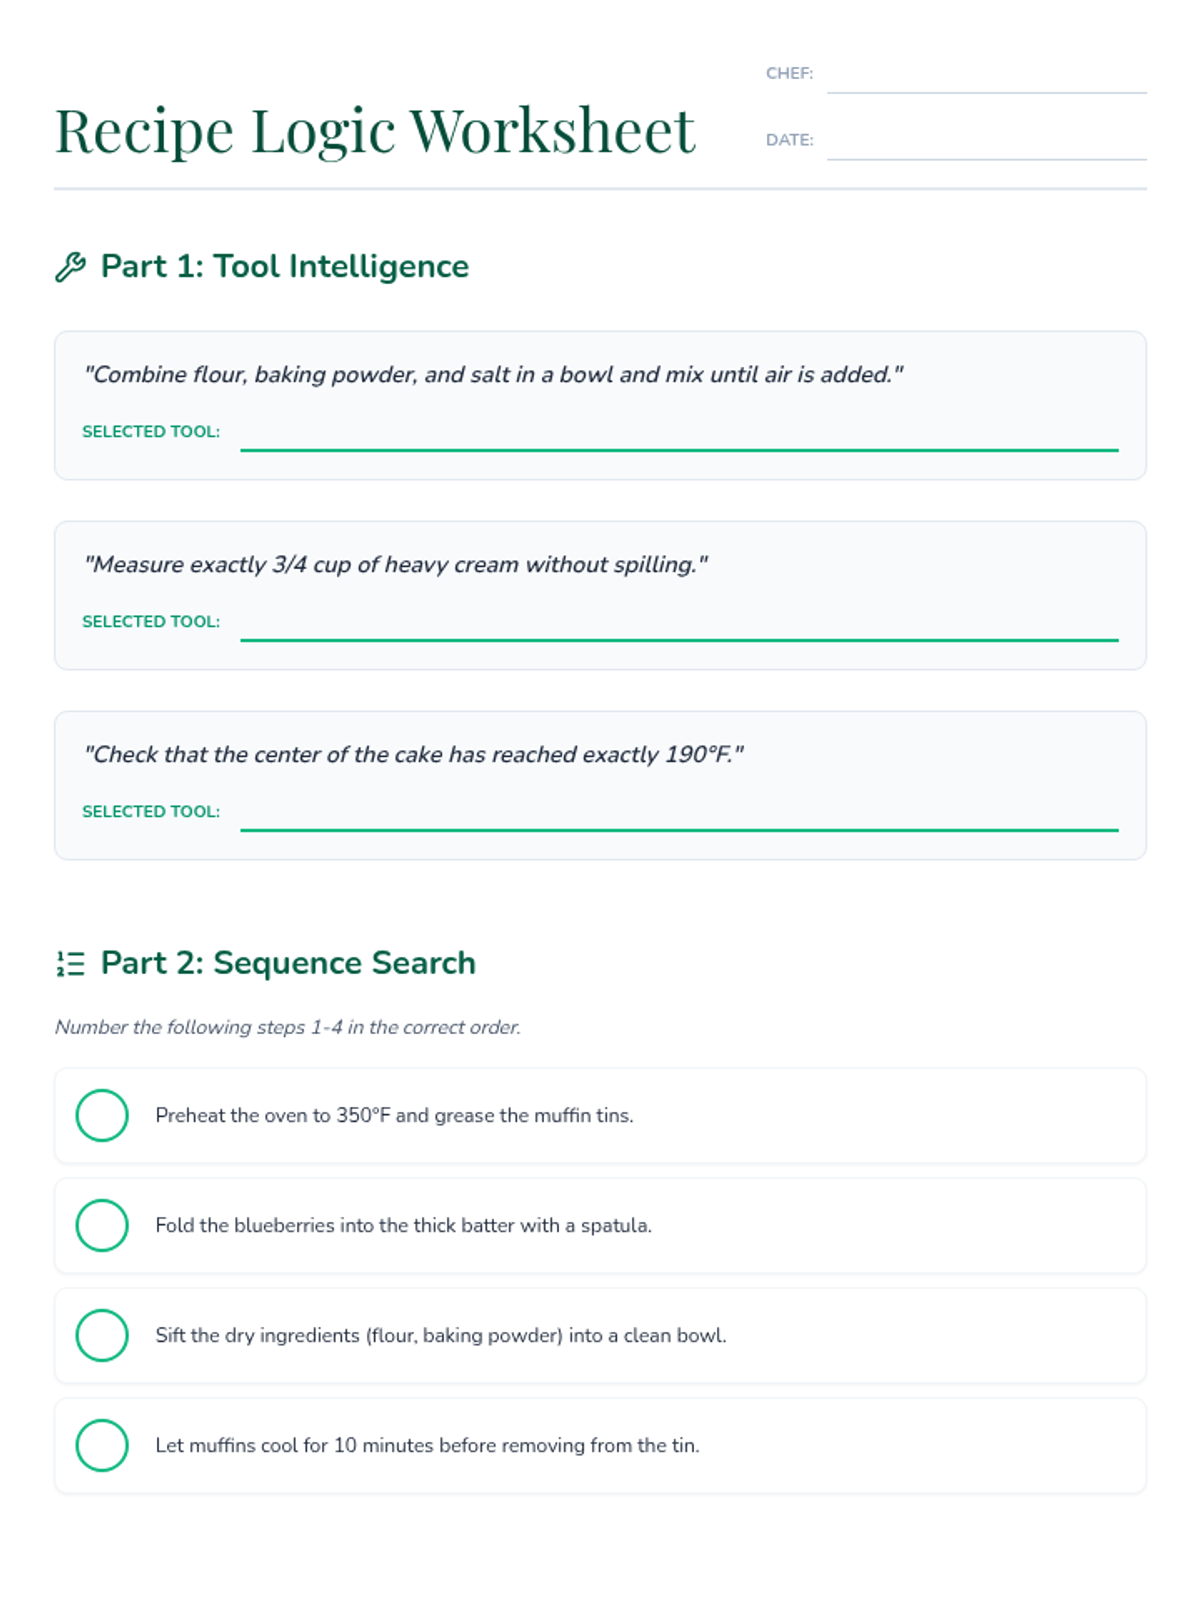1200x1600 pixels.
Task: Click the numbered list icon beside Part 2
Action: tap(70, 964)
